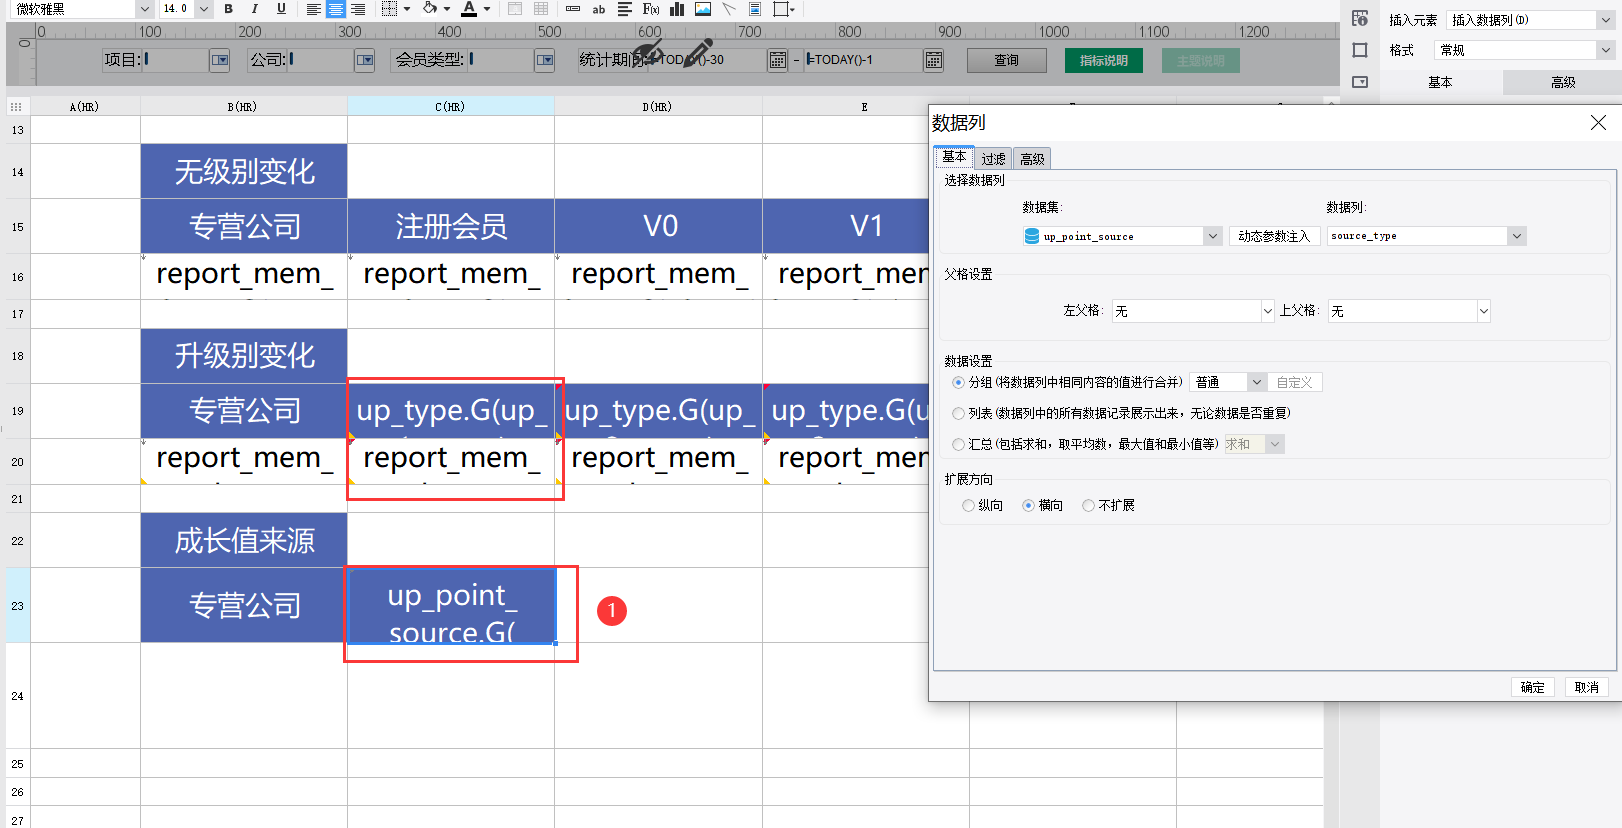The width and height of the screenshot is (1622, 828).
Task: Click the 成长值来源 header cell
Action: coord(244,540)
